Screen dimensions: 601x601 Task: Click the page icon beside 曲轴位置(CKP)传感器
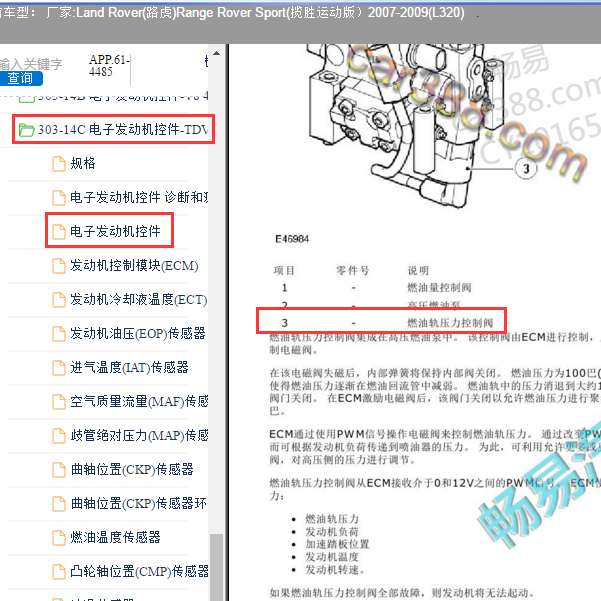tap(59, 470)
